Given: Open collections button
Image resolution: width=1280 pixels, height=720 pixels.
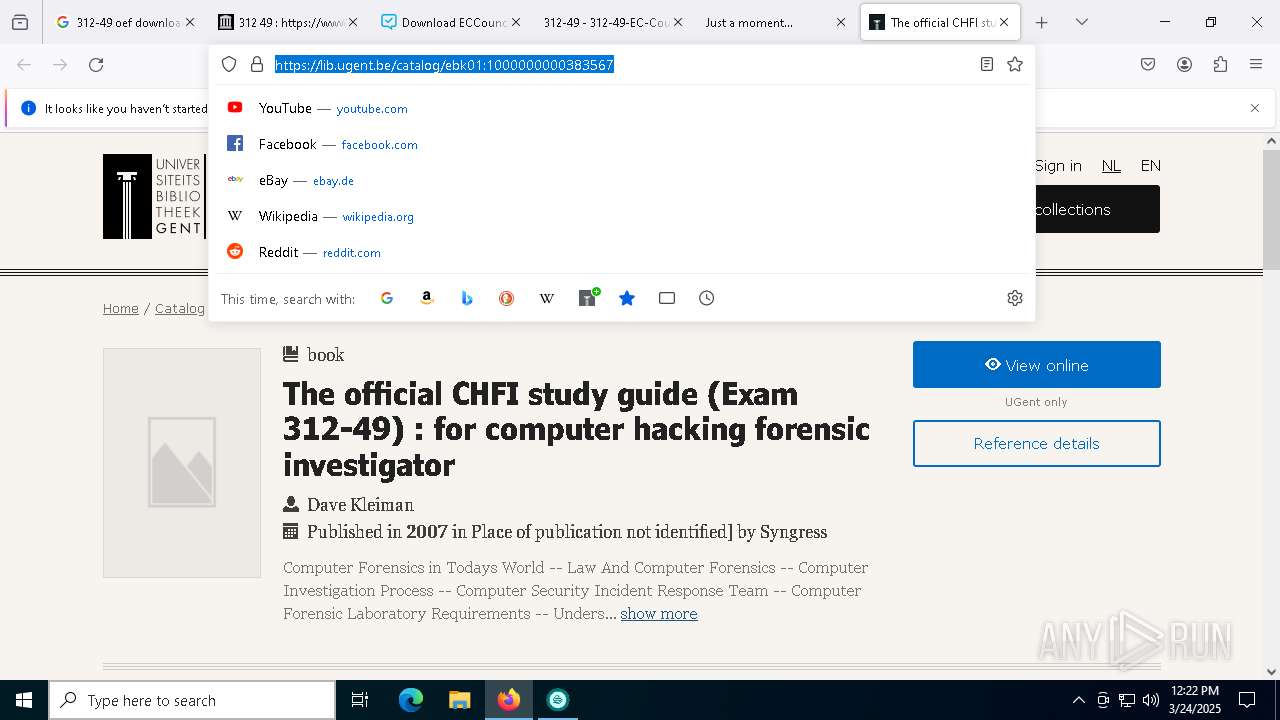Looking at the screenshot, I should (1097, 209).
